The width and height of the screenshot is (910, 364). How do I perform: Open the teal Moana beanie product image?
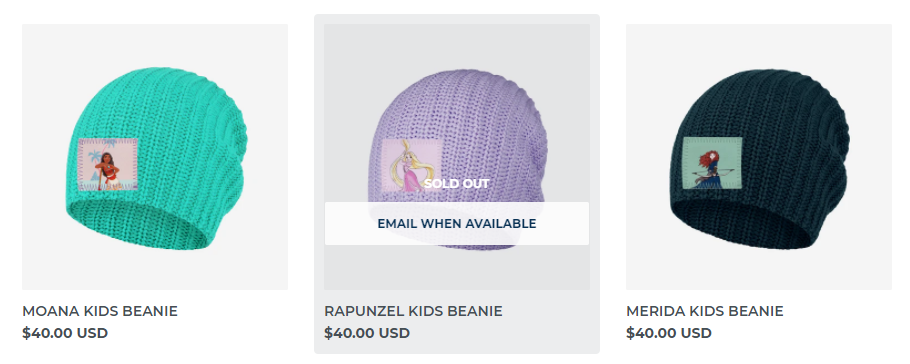[x=155, y=157]
